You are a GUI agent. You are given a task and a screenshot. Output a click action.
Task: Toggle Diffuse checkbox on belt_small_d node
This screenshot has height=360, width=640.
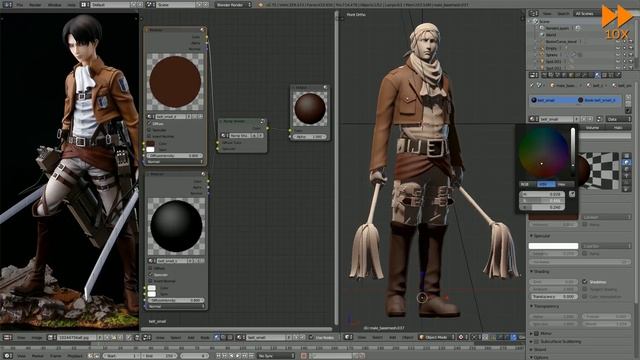(149, 124)
